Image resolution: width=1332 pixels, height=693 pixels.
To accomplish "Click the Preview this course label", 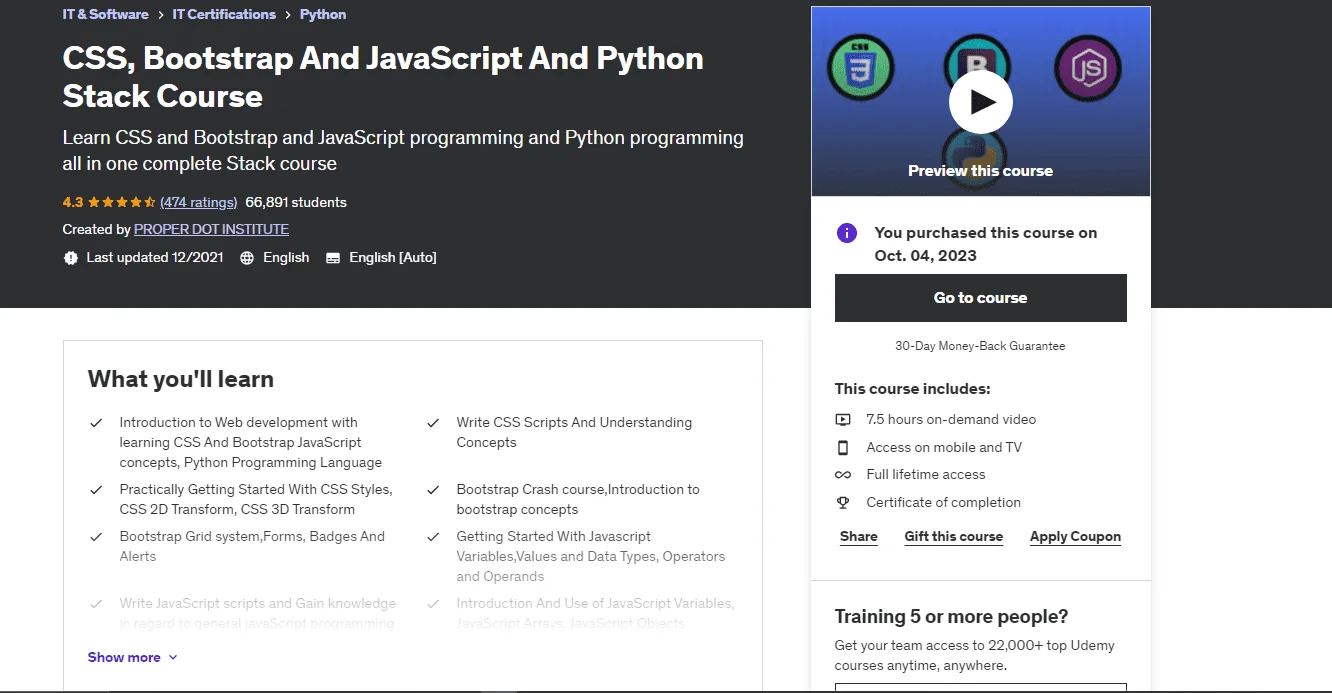I will [980, 171].
